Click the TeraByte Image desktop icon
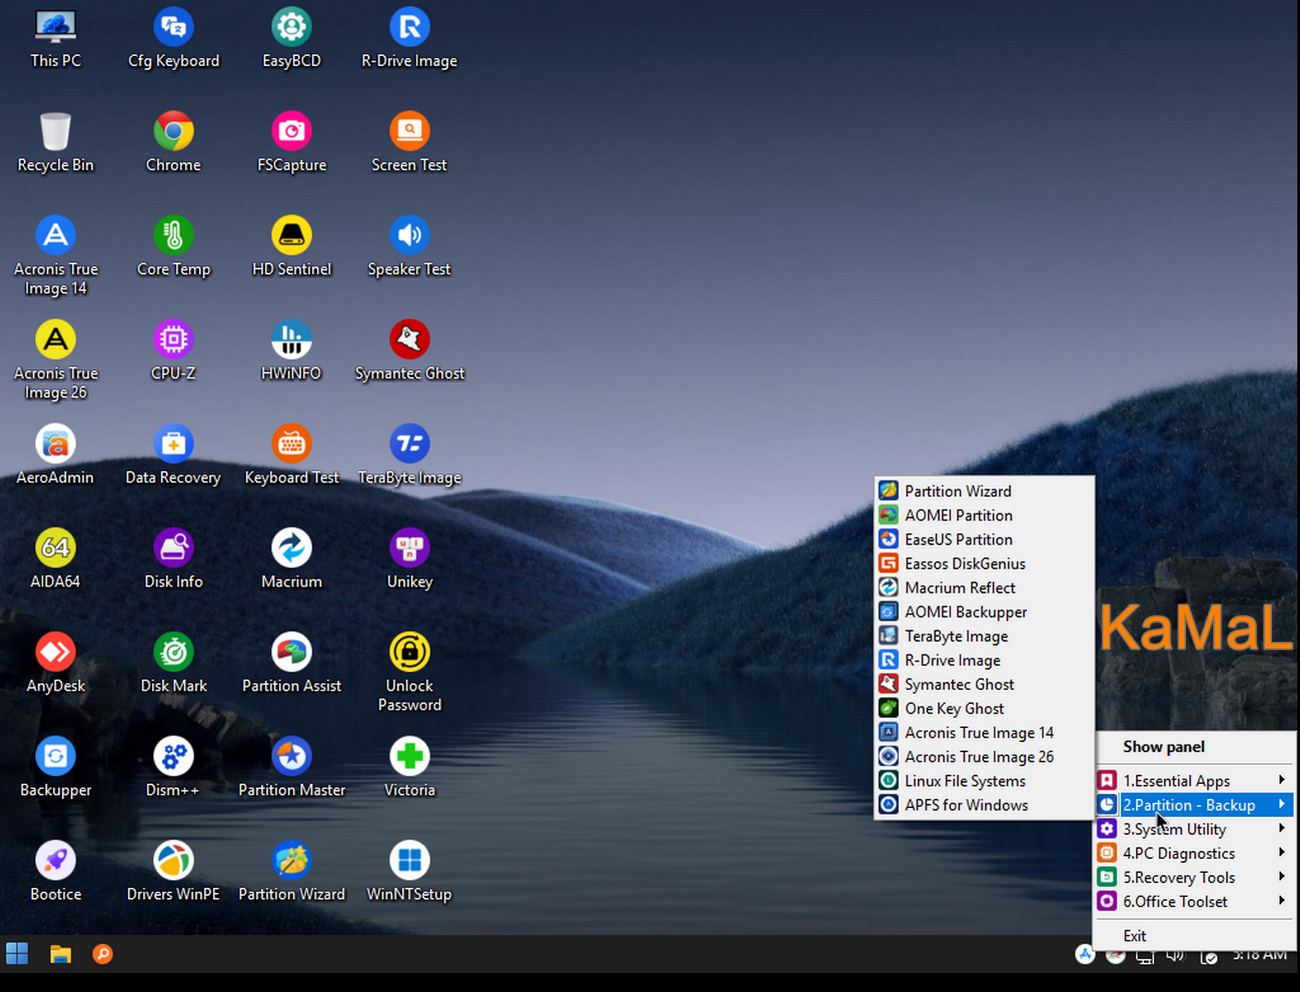Image resolution: width=1300 pixels, height=992 pixels. coord(410,456)
